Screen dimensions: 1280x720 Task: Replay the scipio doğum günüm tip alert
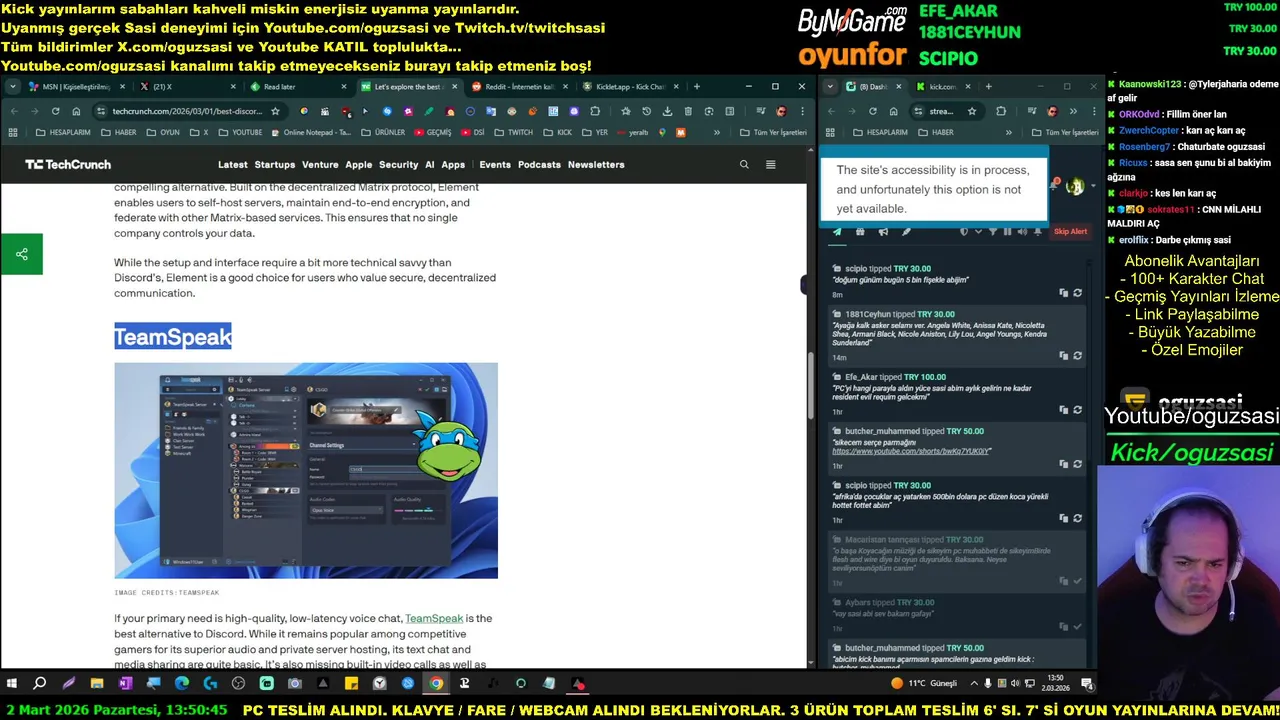[1077, 293]
